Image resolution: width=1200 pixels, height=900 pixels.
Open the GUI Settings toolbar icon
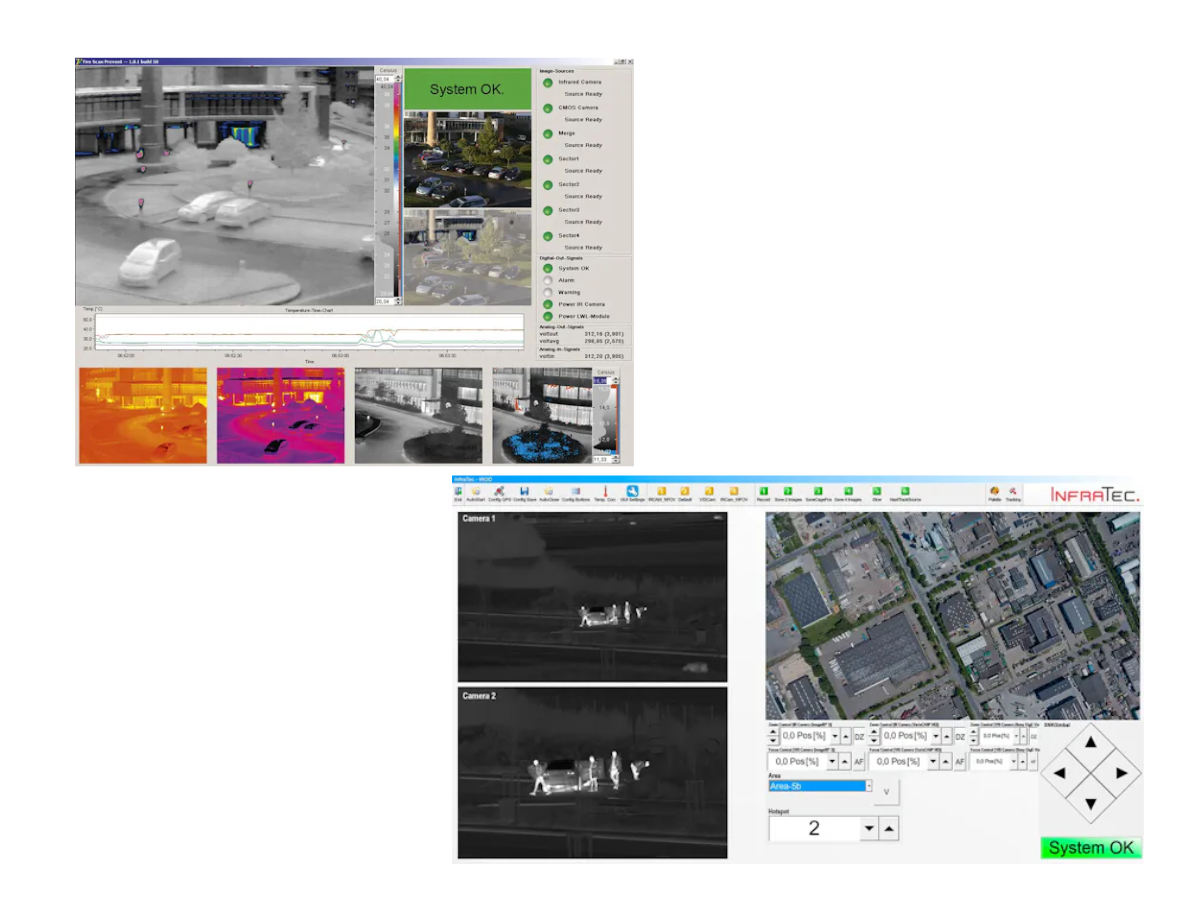tap(633, 491)
